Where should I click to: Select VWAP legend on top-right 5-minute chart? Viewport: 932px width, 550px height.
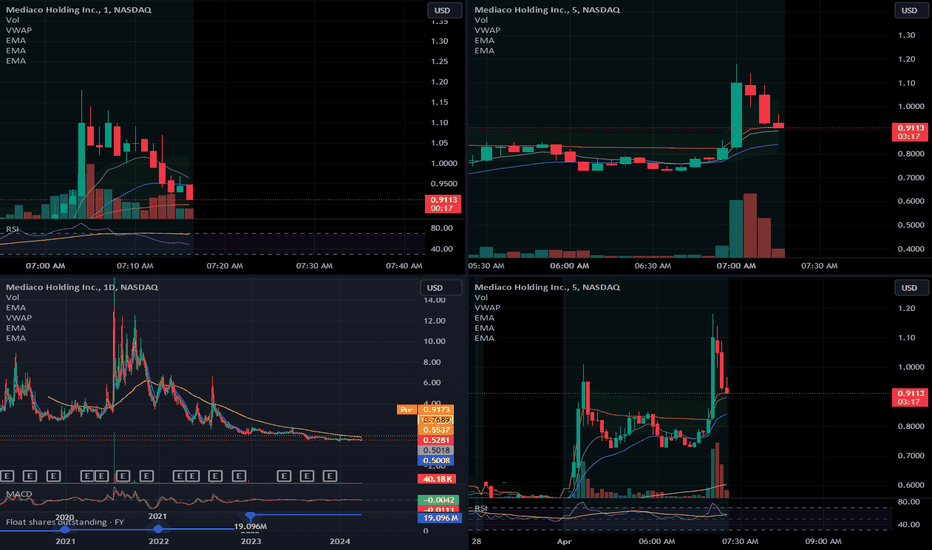(487, 30)
